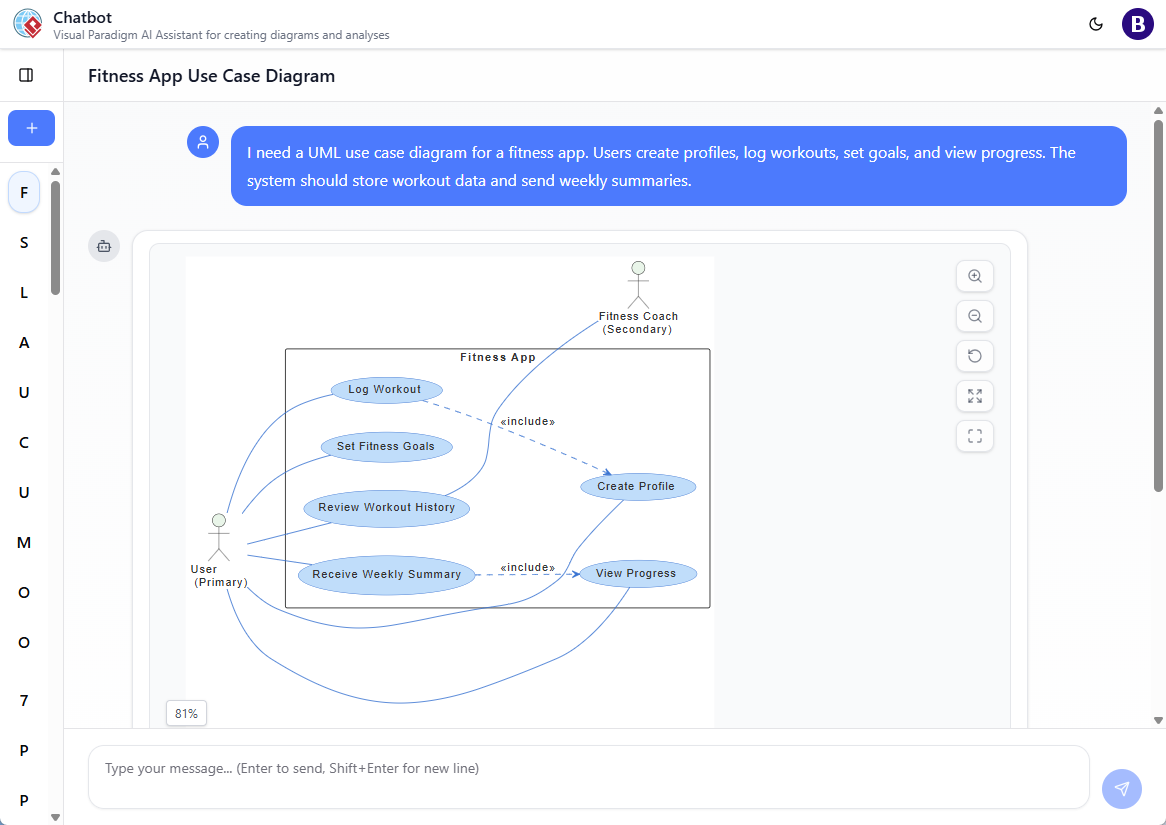Start a new chat with the plus button
Image resolution: width=1166 pixels, height=825 pixels.
(x=31, y=128)
